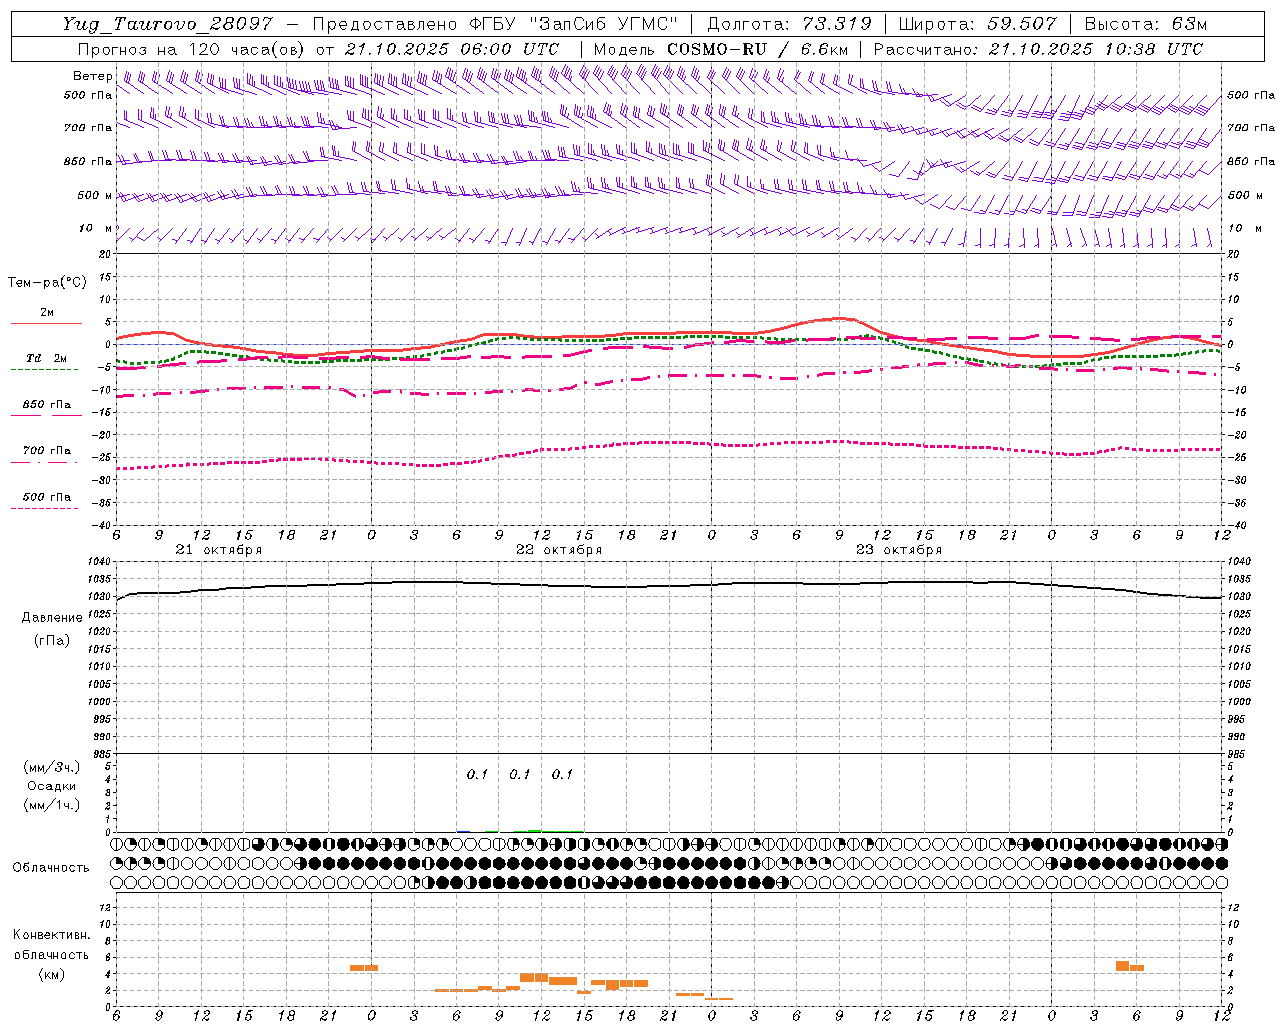Click the green precipitation bar in Осадки panel

tap(535, 830)
